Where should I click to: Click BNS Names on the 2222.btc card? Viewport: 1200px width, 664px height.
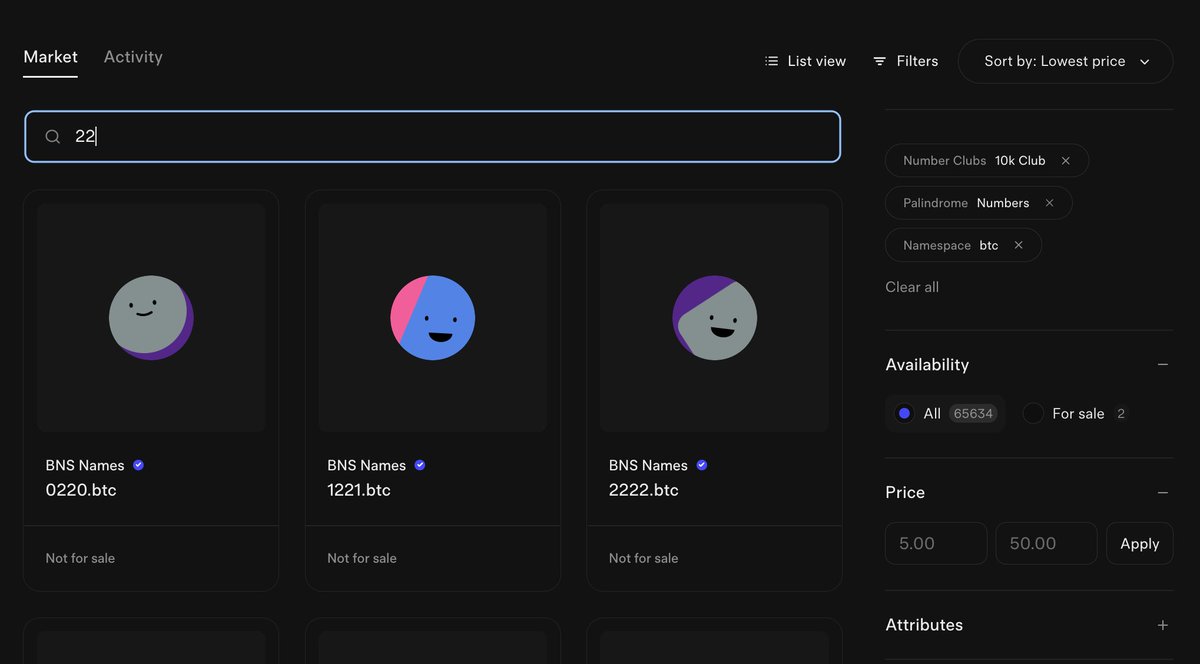pyautogui.click(x=649, y=465)
